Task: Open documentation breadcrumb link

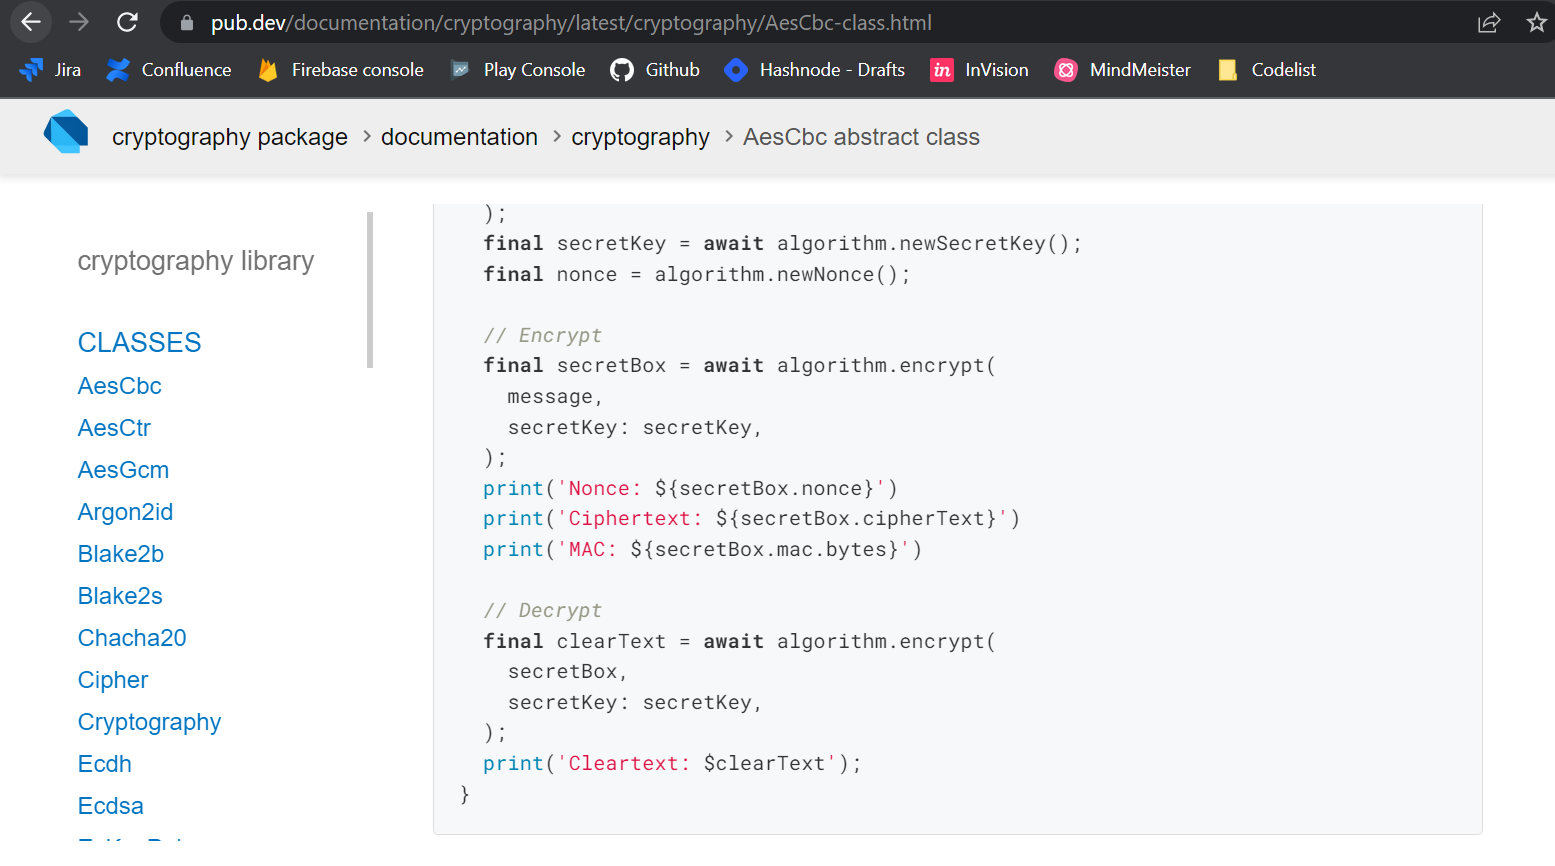Action: [x=459, y=137]
